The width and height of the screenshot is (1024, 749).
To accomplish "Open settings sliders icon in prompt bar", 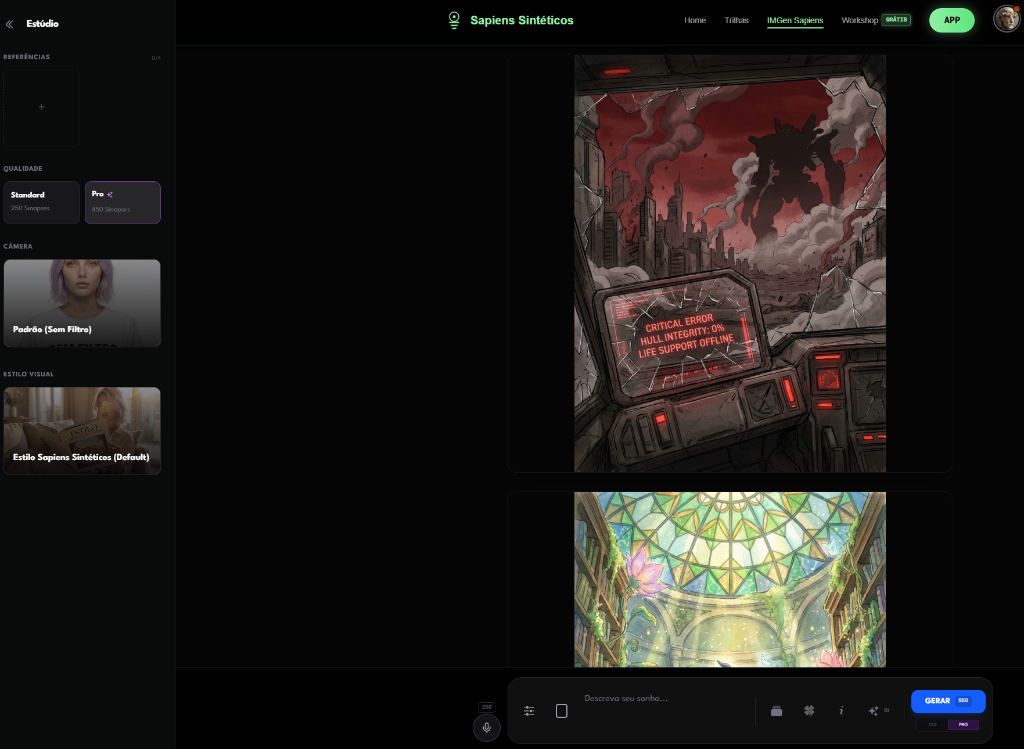I will tap(529, 711).
